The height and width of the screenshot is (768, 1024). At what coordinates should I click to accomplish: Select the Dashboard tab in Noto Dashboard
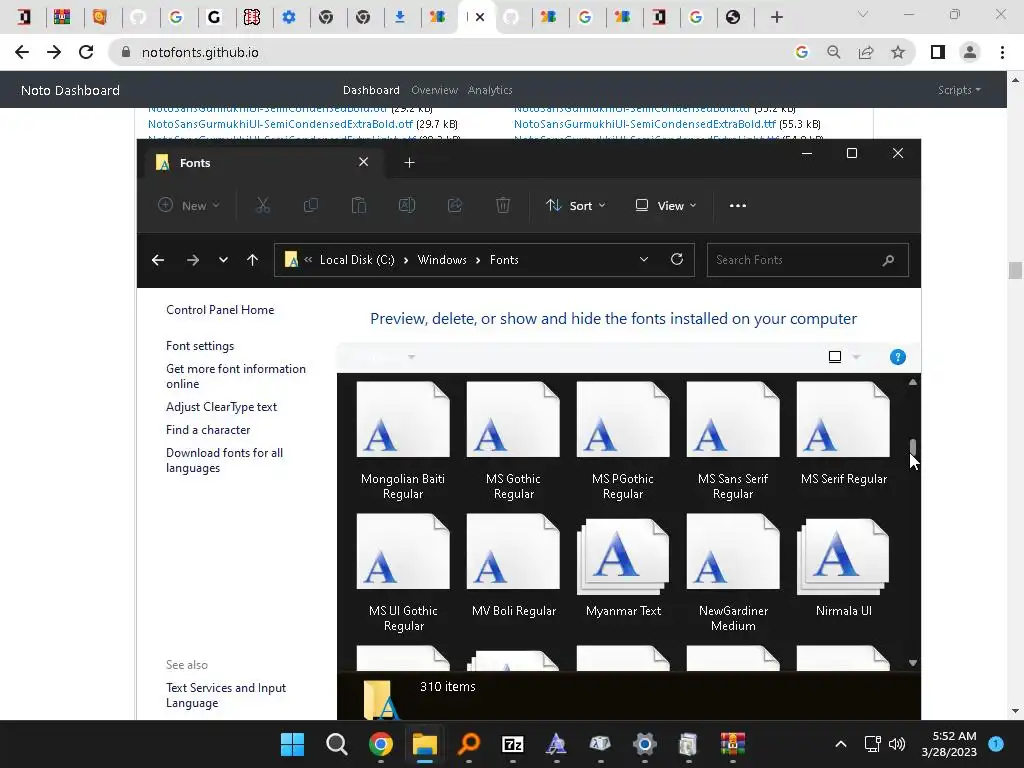click(x=371, y=90)
